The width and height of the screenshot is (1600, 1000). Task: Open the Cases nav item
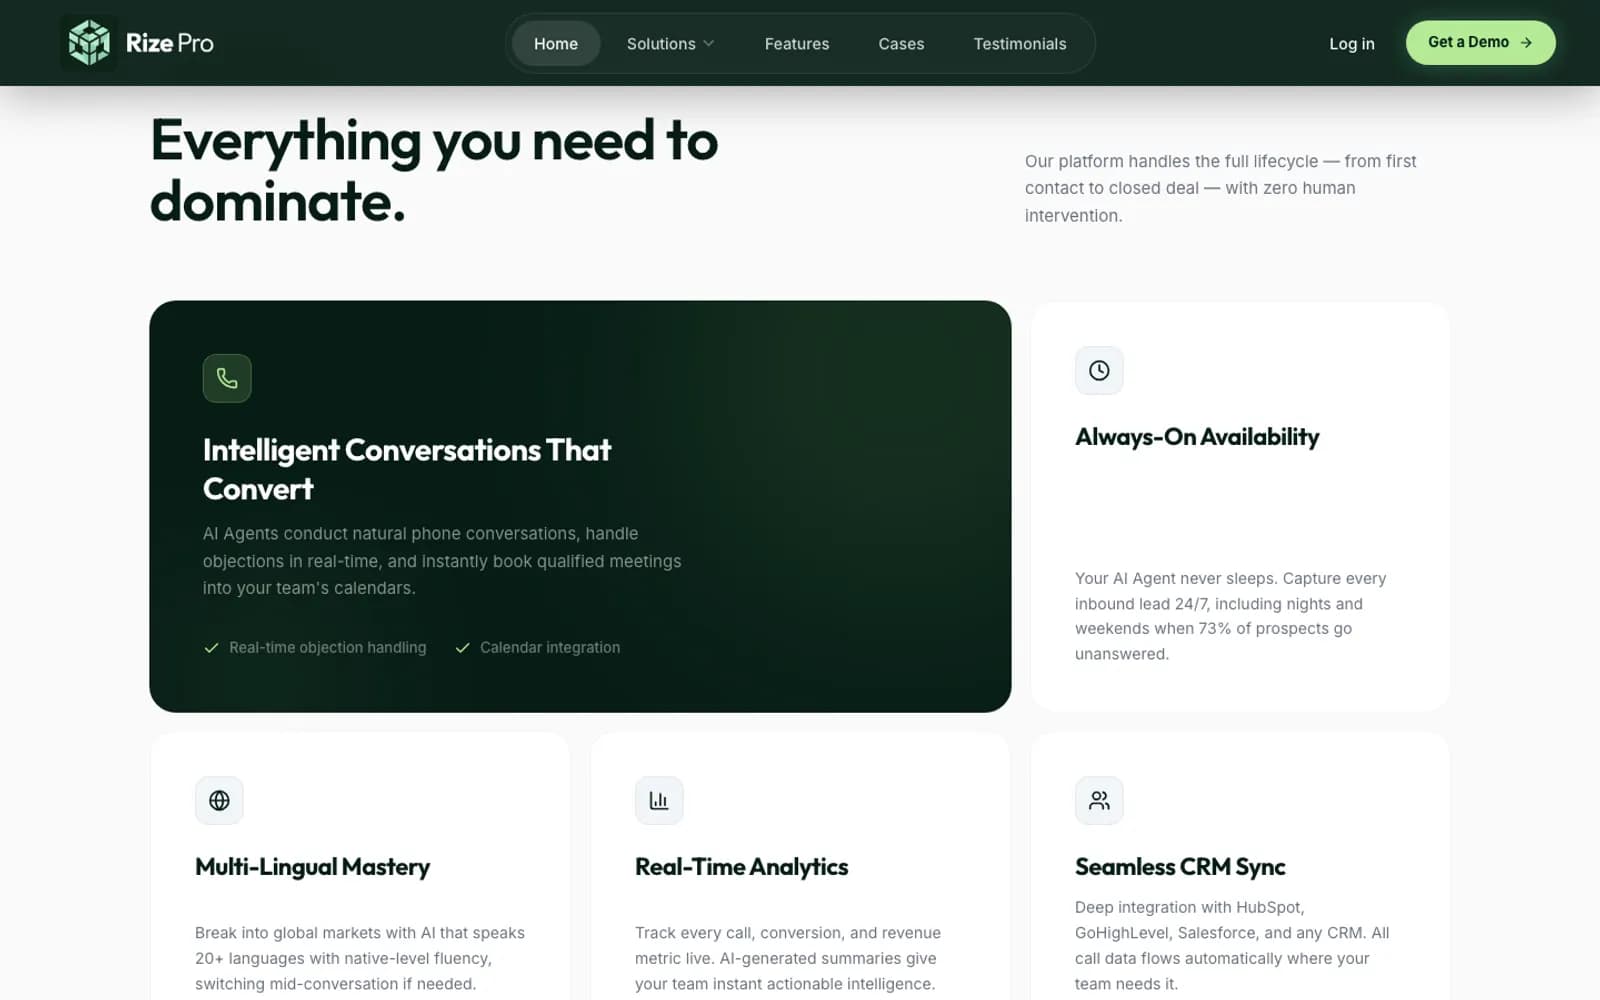point(901,44)
